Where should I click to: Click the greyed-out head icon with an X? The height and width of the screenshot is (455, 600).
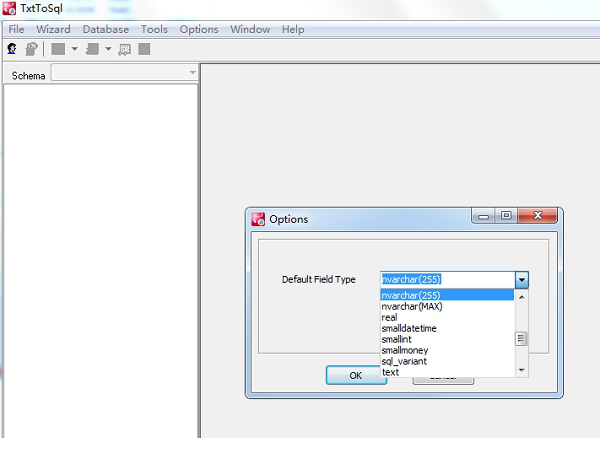pos(31,49)
